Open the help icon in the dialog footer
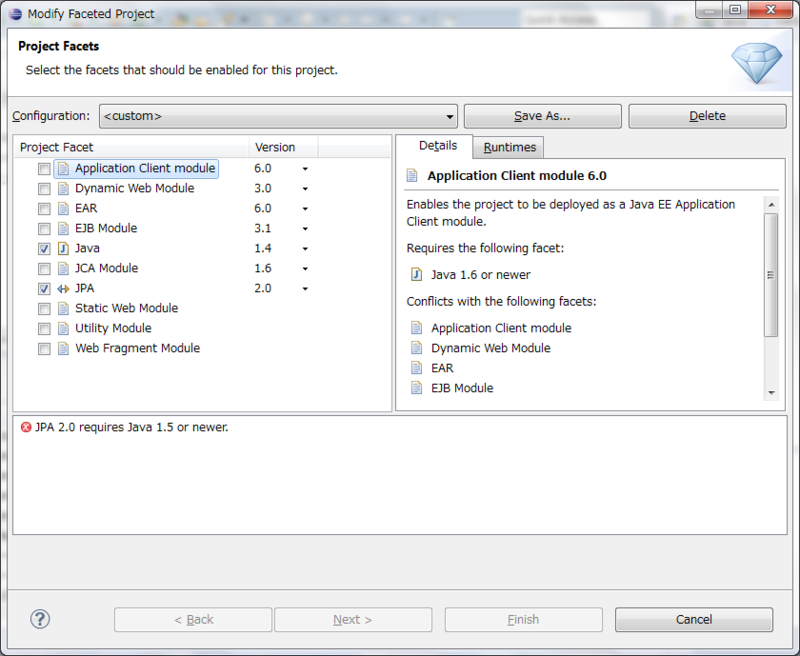Image resolution: width=800 pixels, height=656 pixels. (40, 619)
